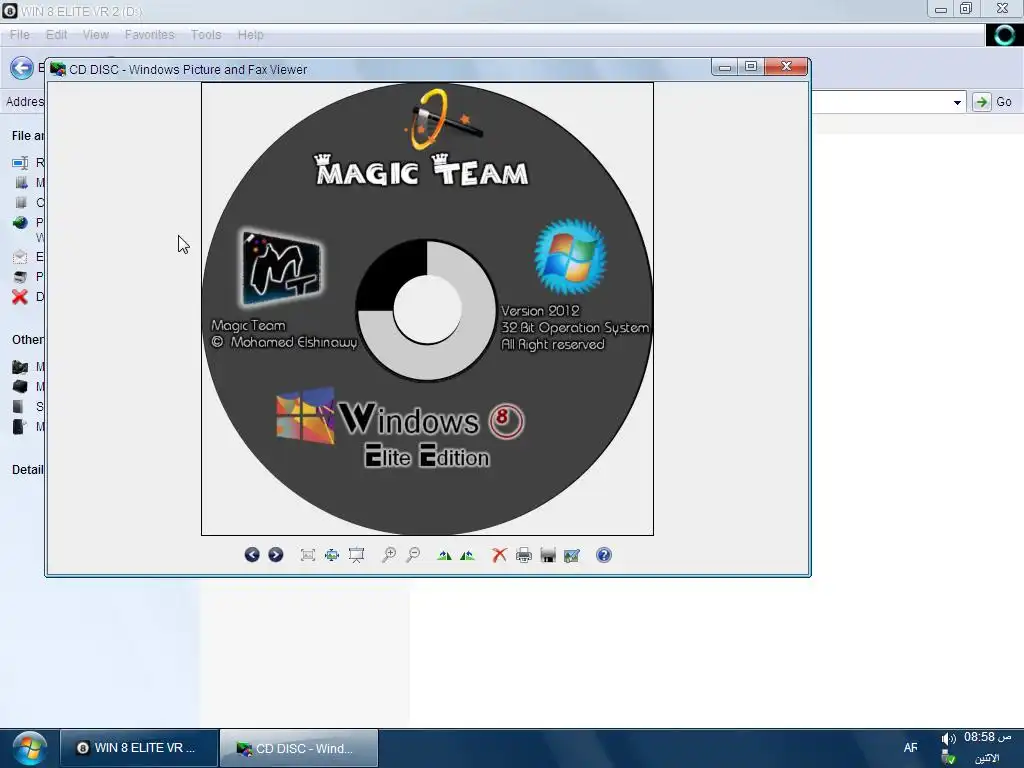Click the red X Delete task icon in sidebar

(x=20, y=297)
